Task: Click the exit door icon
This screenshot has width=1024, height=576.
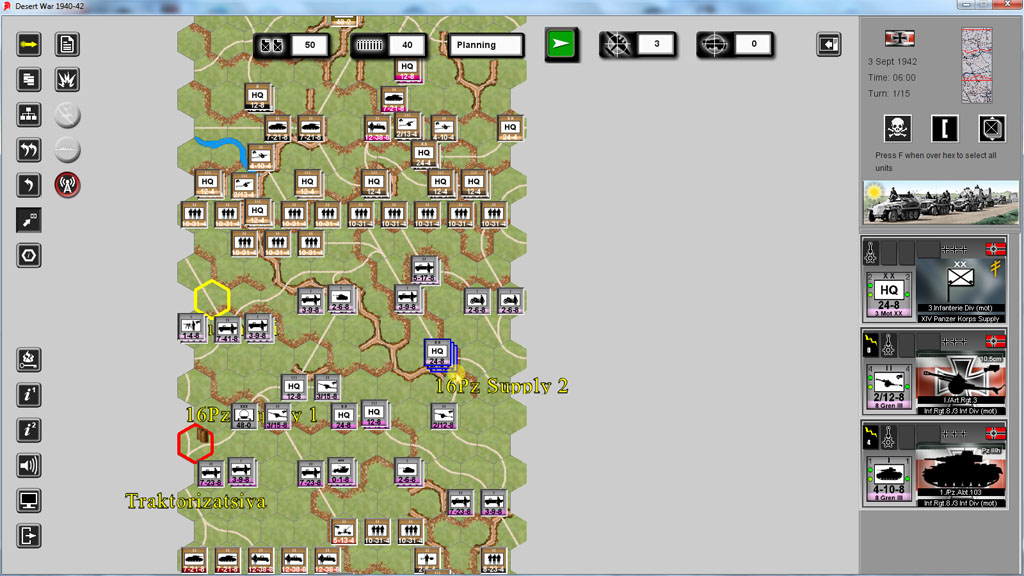Action: 29,536
